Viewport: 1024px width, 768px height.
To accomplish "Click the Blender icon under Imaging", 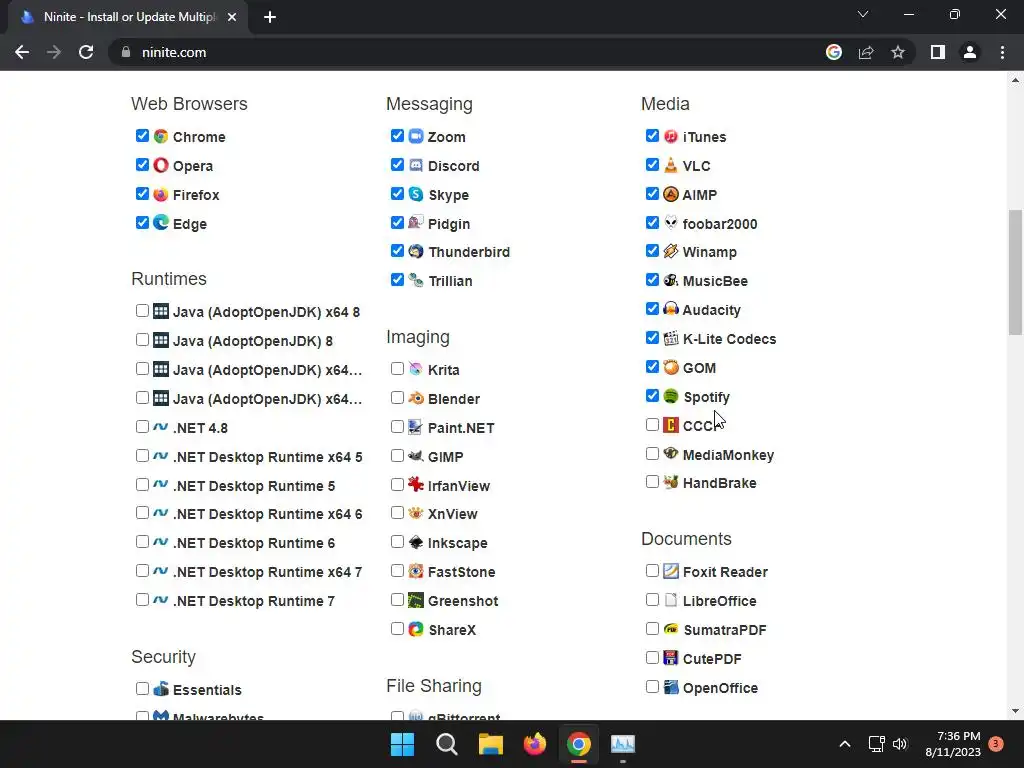I will pyautogui.click(x=416, y=398).
